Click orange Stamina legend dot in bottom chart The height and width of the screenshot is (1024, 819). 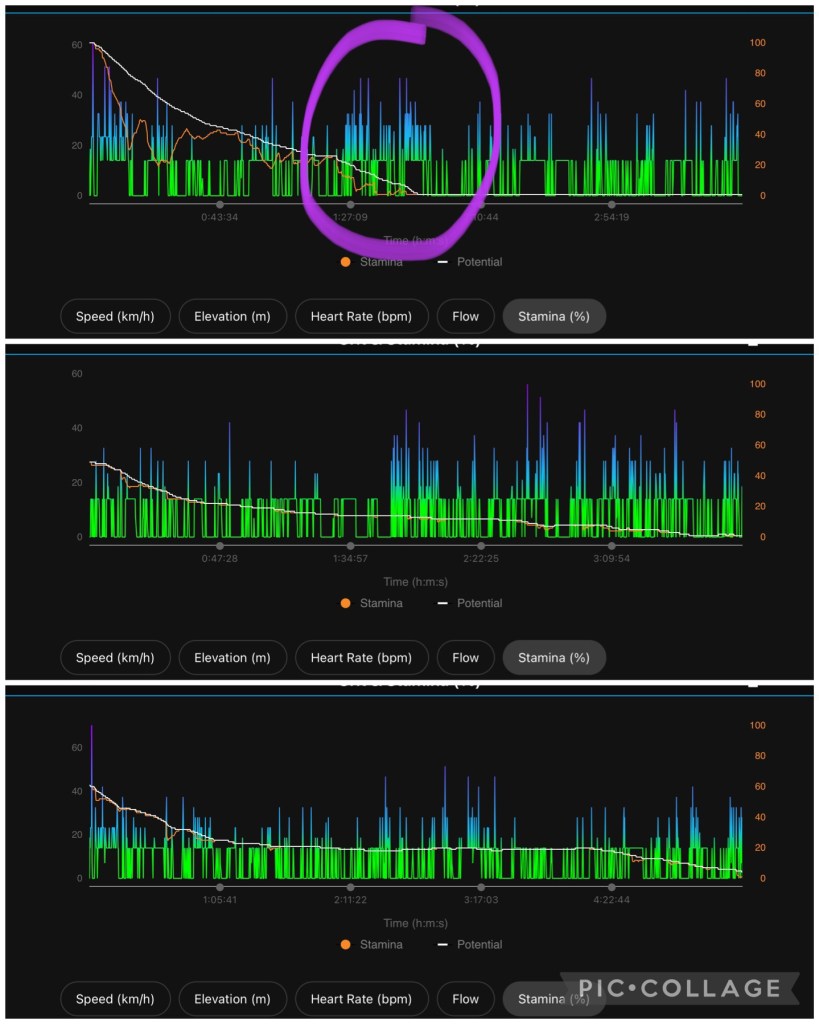[x=346, y=944]
